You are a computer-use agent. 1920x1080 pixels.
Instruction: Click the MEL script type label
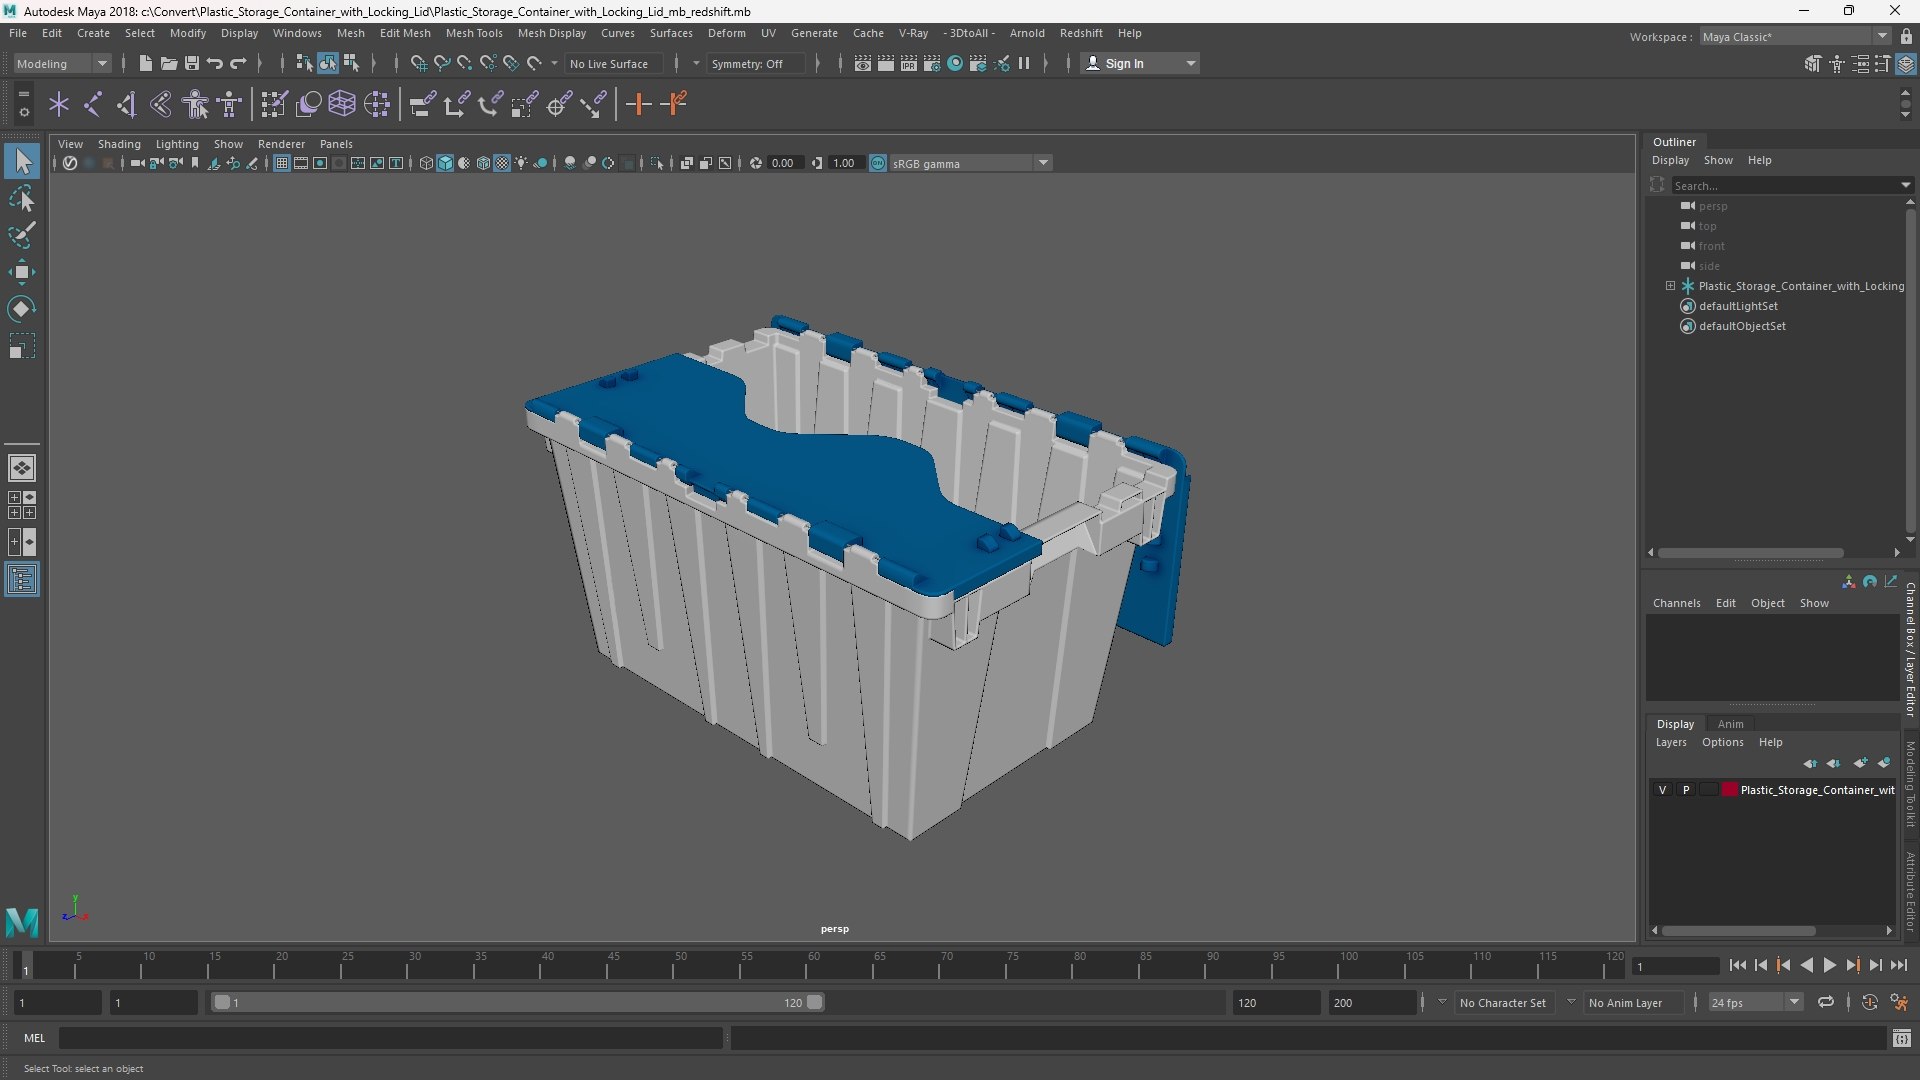click(35, 1038)
